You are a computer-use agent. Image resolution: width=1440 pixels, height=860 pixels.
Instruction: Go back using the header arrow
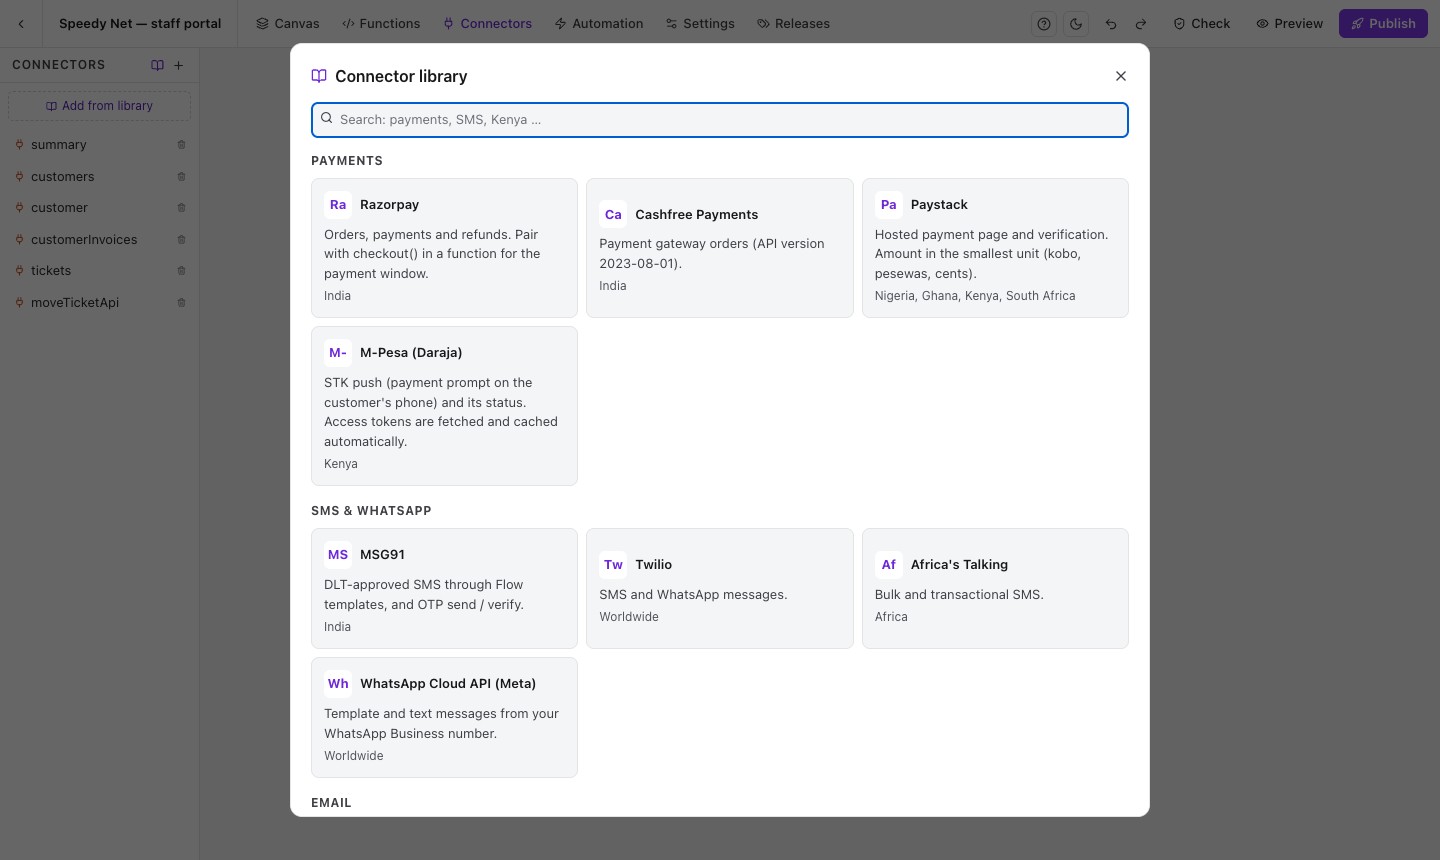point(21,24)
